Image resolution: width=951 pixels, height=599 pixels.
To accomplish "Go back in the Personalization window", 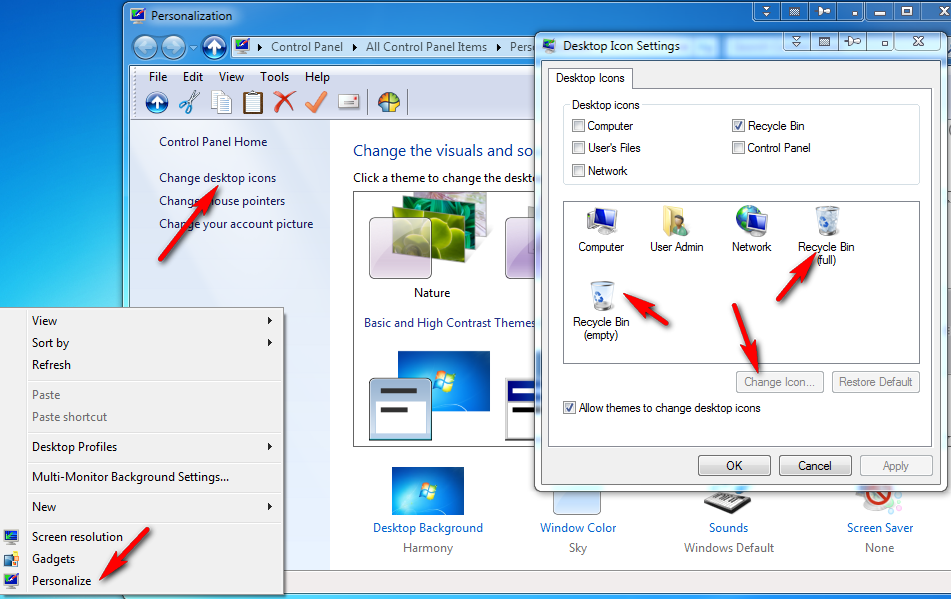I will tap(146, 47).
